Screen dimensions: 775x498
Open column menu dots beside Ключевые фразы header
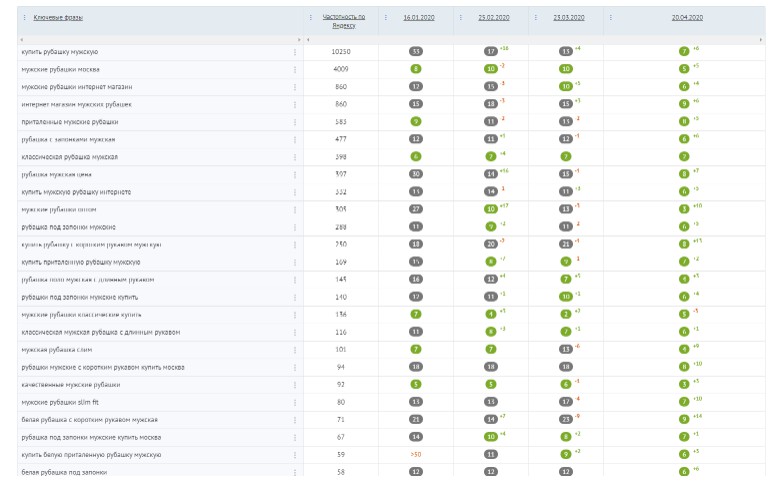25,18
